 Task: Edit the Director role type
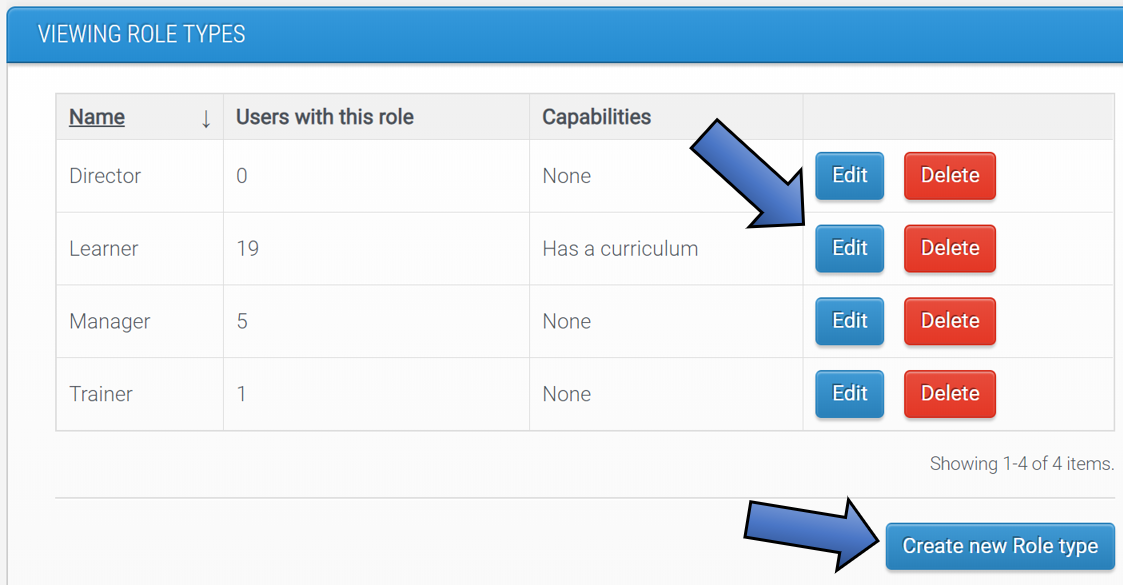pos(849,175)
